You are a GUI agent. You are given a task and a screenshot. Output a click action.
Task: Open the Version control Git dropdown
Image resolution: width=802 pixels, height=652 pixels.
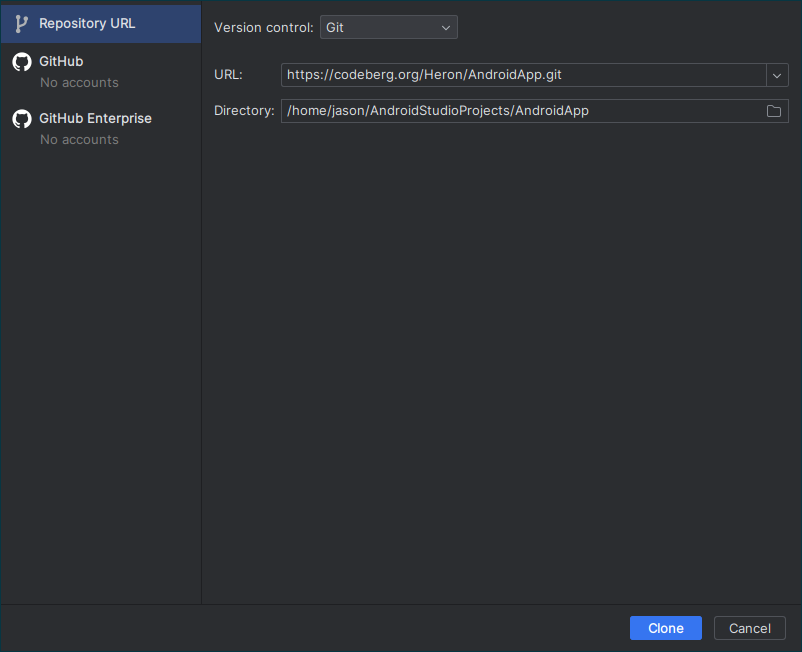[x=389, y=27]
